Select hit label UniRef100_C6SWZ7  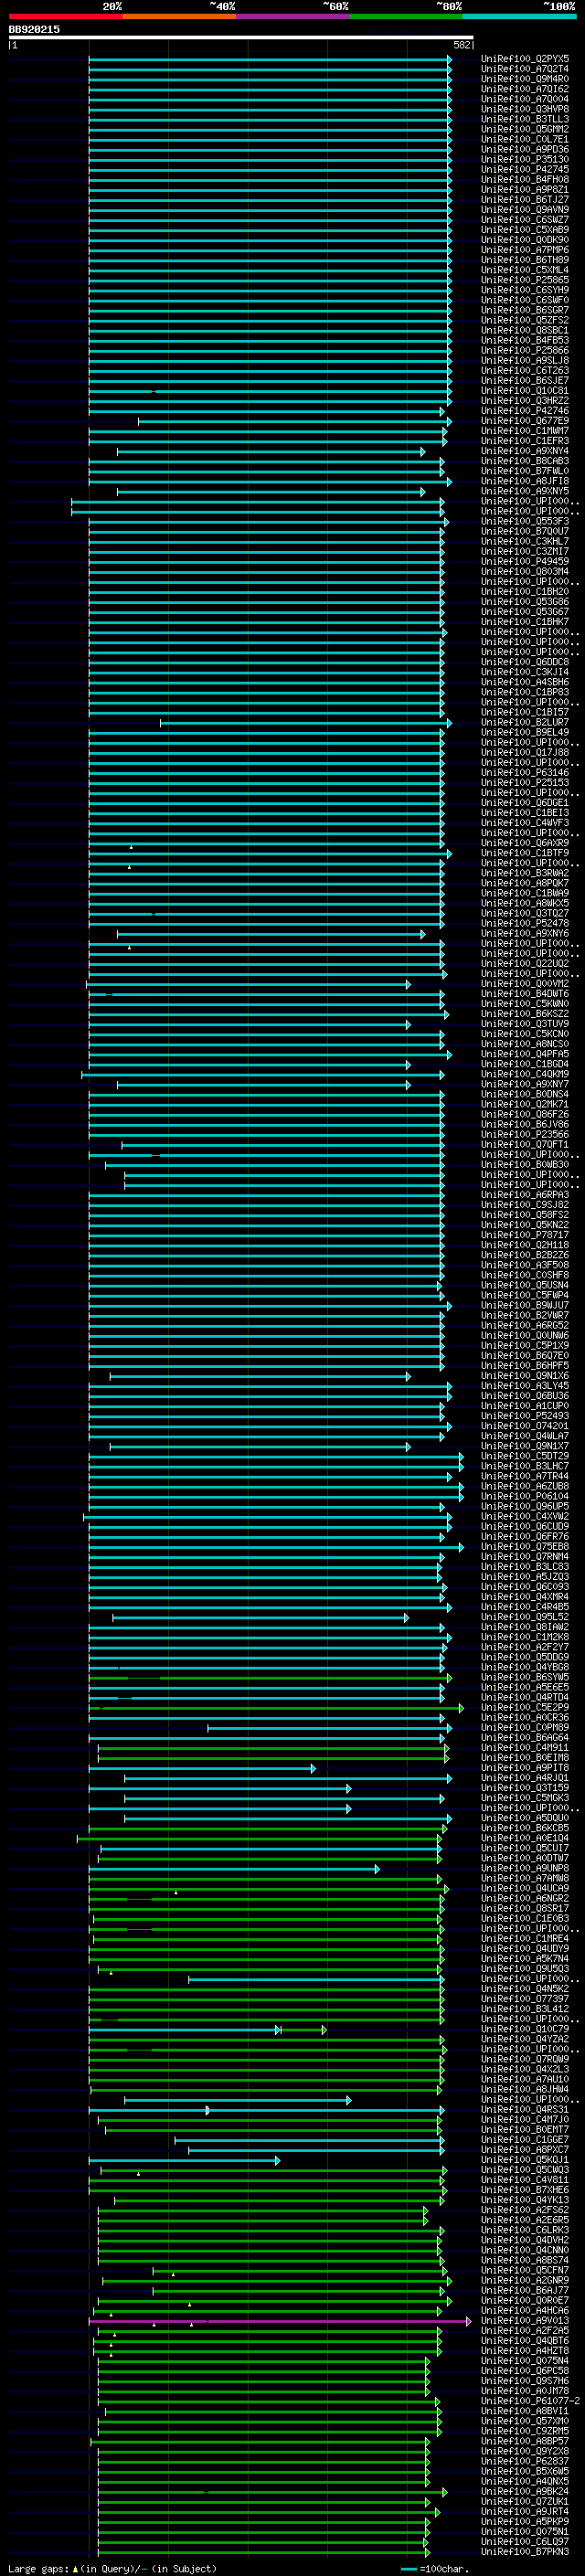coord(525,220)
